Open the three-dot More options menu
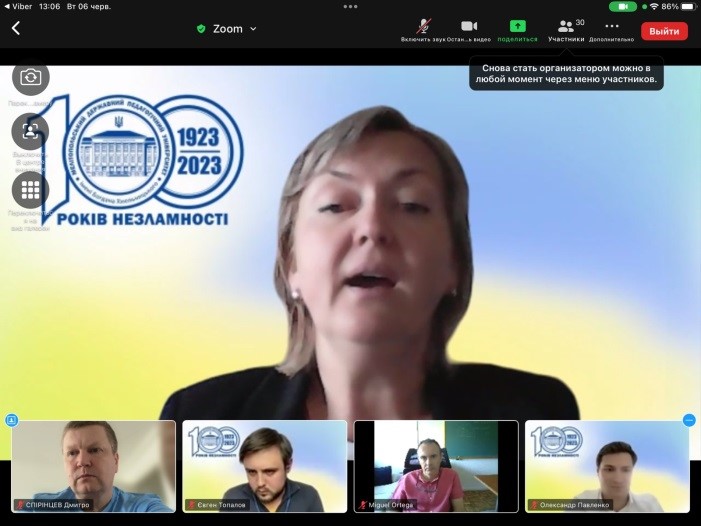Image resolution: width=701 pixels, height=526 pixels. pyautogui.click(x=611, y=27)
